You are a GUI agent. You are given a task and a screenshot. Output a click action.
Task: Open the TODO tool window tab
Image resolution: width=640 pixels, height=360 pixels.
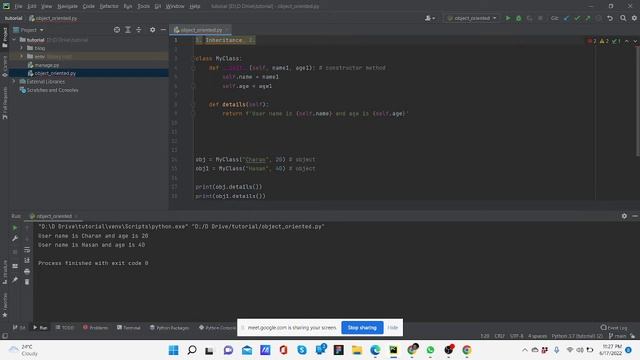point(65,327)
